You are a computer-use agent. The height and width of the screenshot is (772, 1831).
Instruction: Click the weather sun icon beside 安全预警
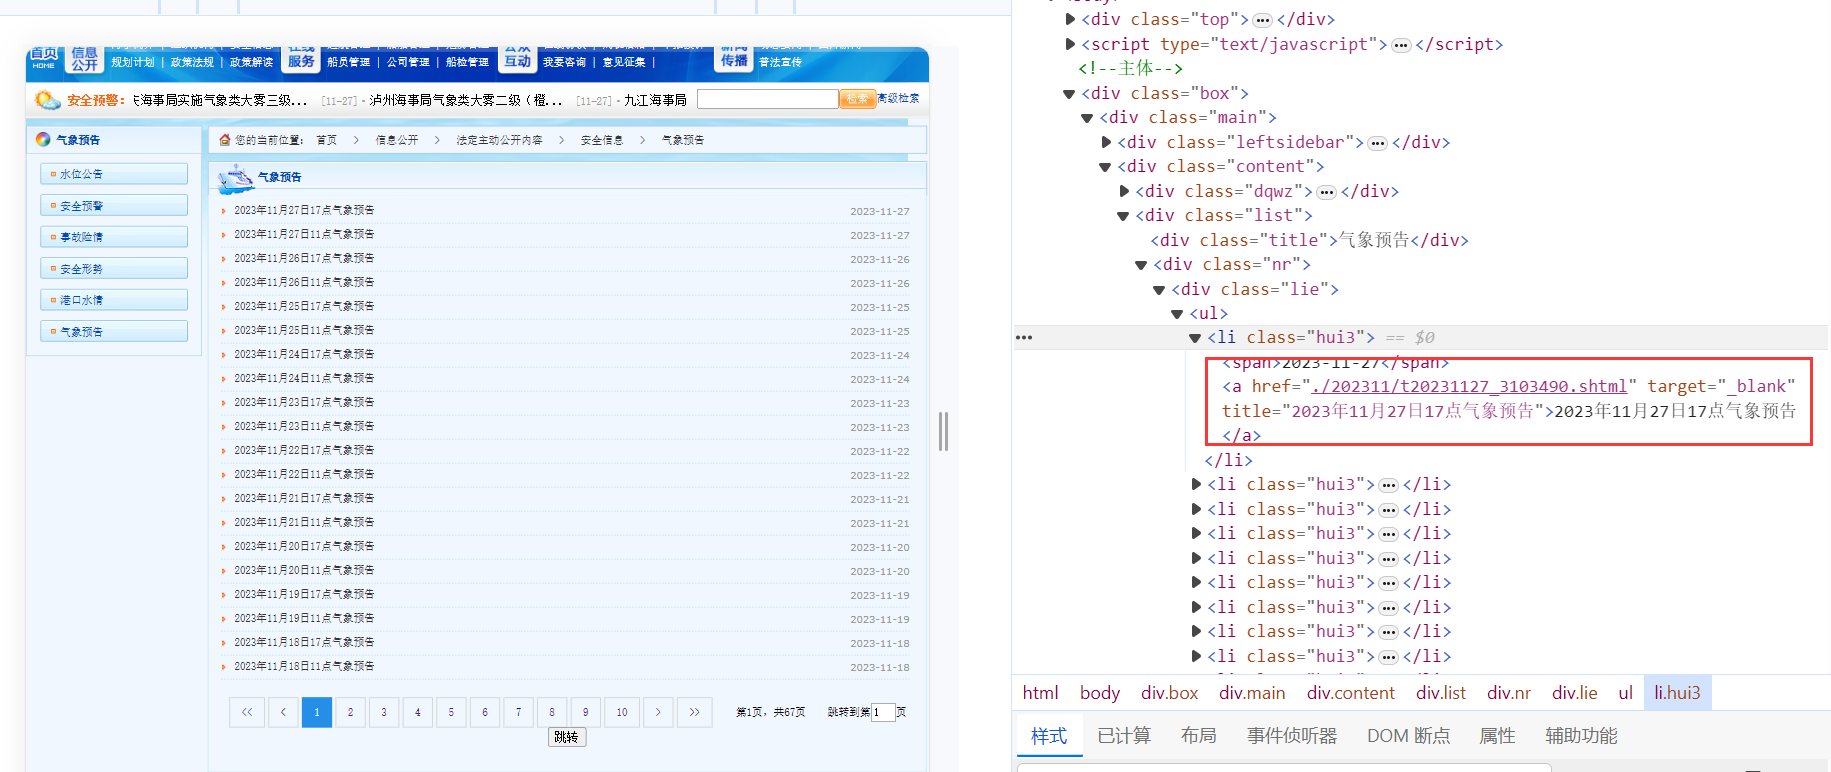coord(47,100)
